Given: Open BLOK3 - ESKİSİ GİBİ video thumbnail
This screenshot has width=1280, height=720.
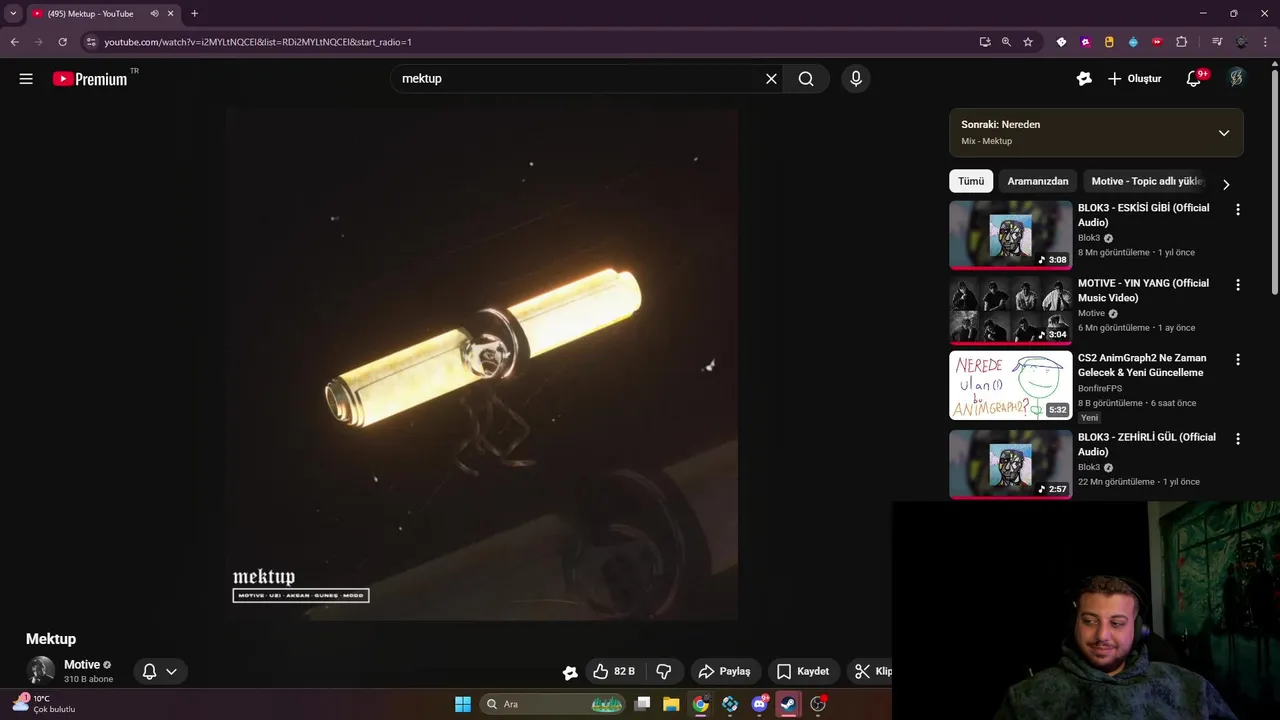Looking at the screenshot, I should tap(1010, 235).
